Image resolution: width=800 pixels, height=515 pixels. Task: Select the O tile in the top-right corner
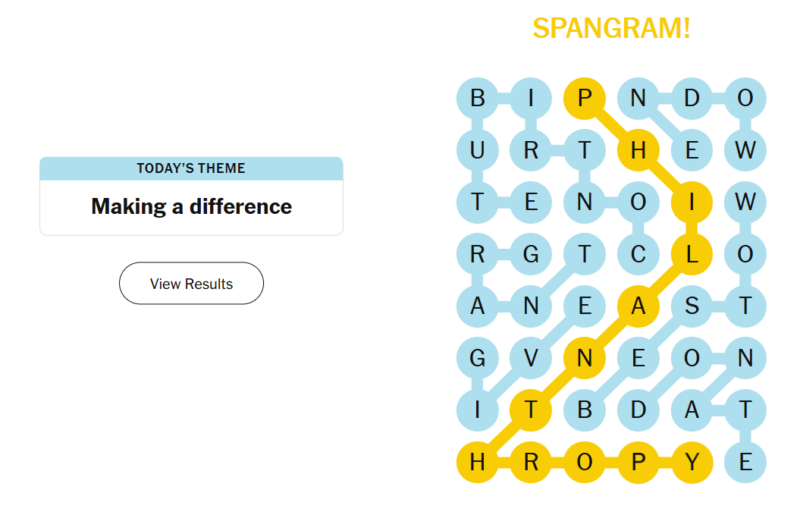[x=745, y=98]
